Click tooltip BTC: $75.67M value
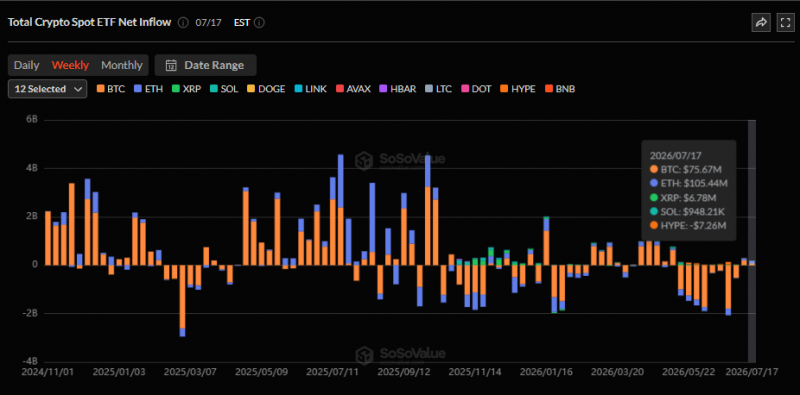 (x=691, y=169)
